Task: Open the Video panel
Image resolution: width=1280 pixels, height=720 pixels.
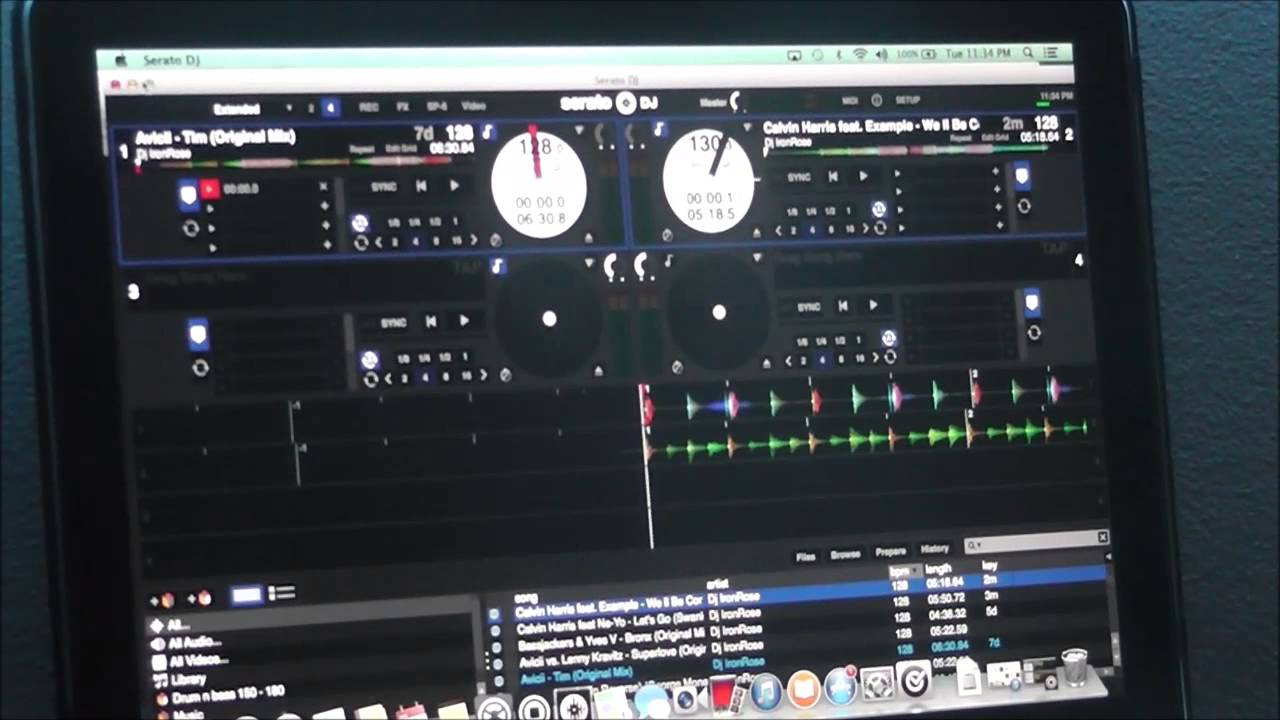Action: tap(473, 106)
